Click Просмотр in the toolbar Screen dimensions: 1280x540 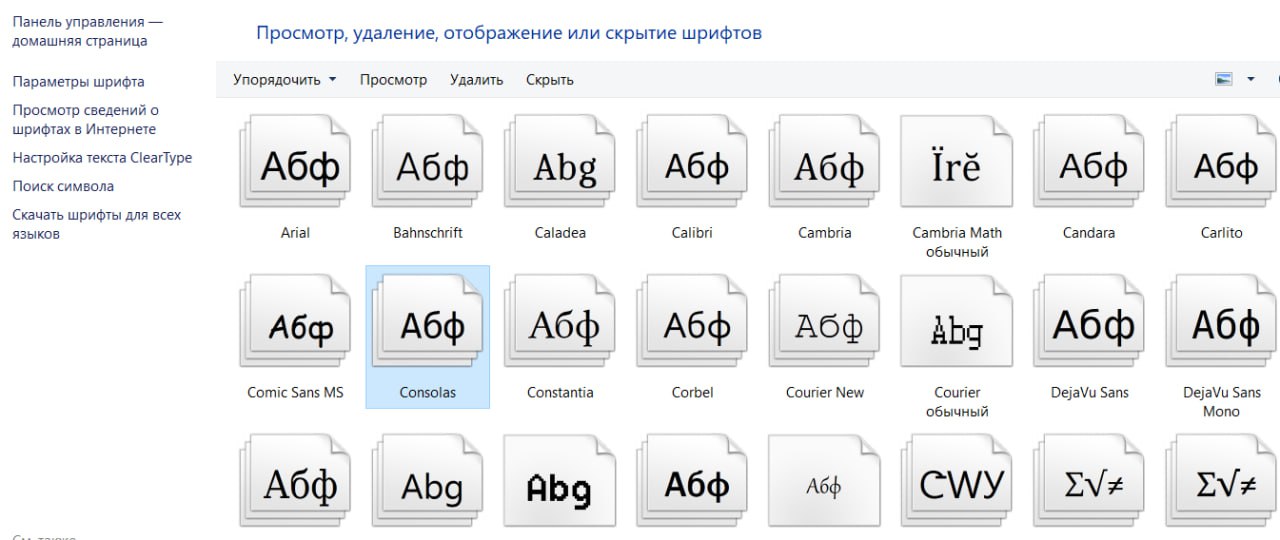pos(393,80)
